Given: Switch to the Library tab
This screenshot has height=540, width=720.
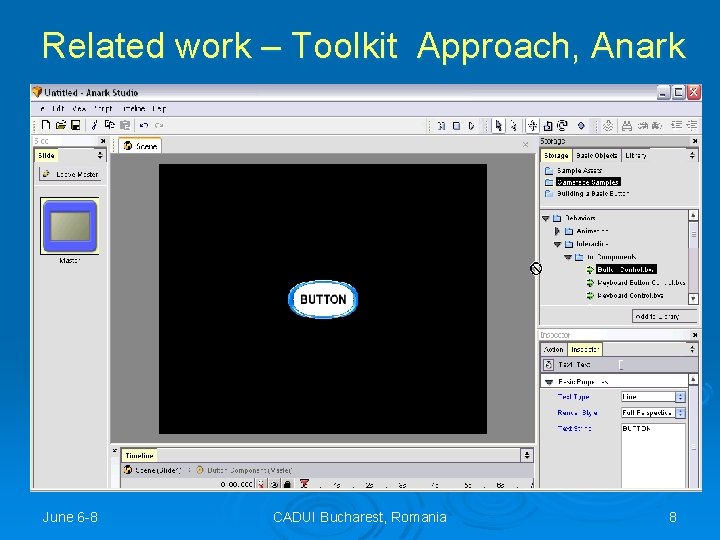Looking at the screenshot, I should pyautogui.click(x=636, y=156).
